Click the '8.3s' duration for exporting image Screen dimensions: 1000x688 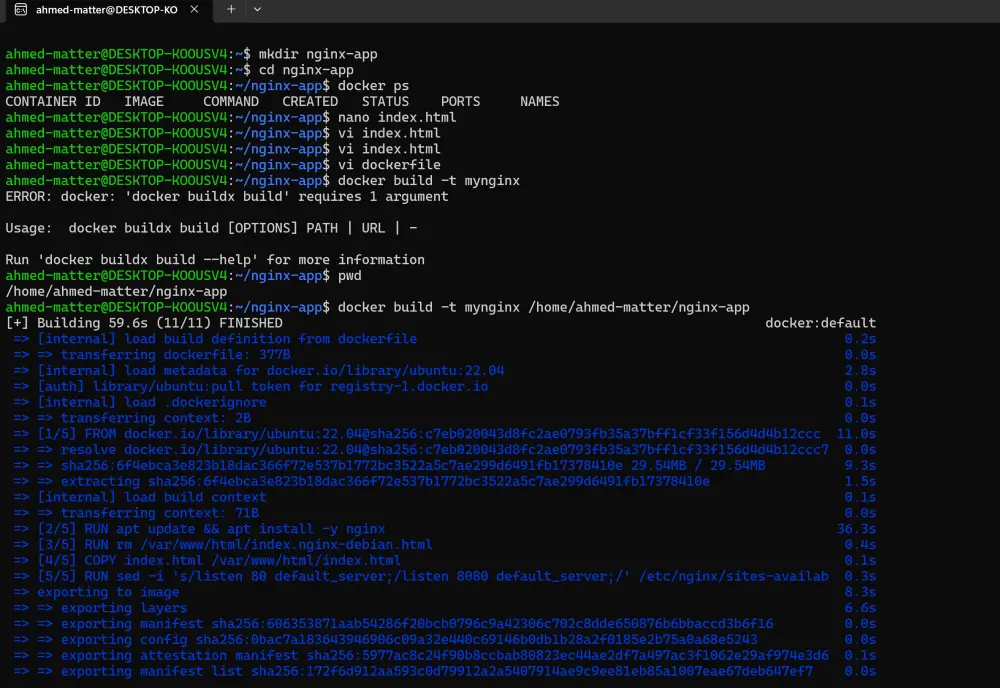[x=860, y=592]
